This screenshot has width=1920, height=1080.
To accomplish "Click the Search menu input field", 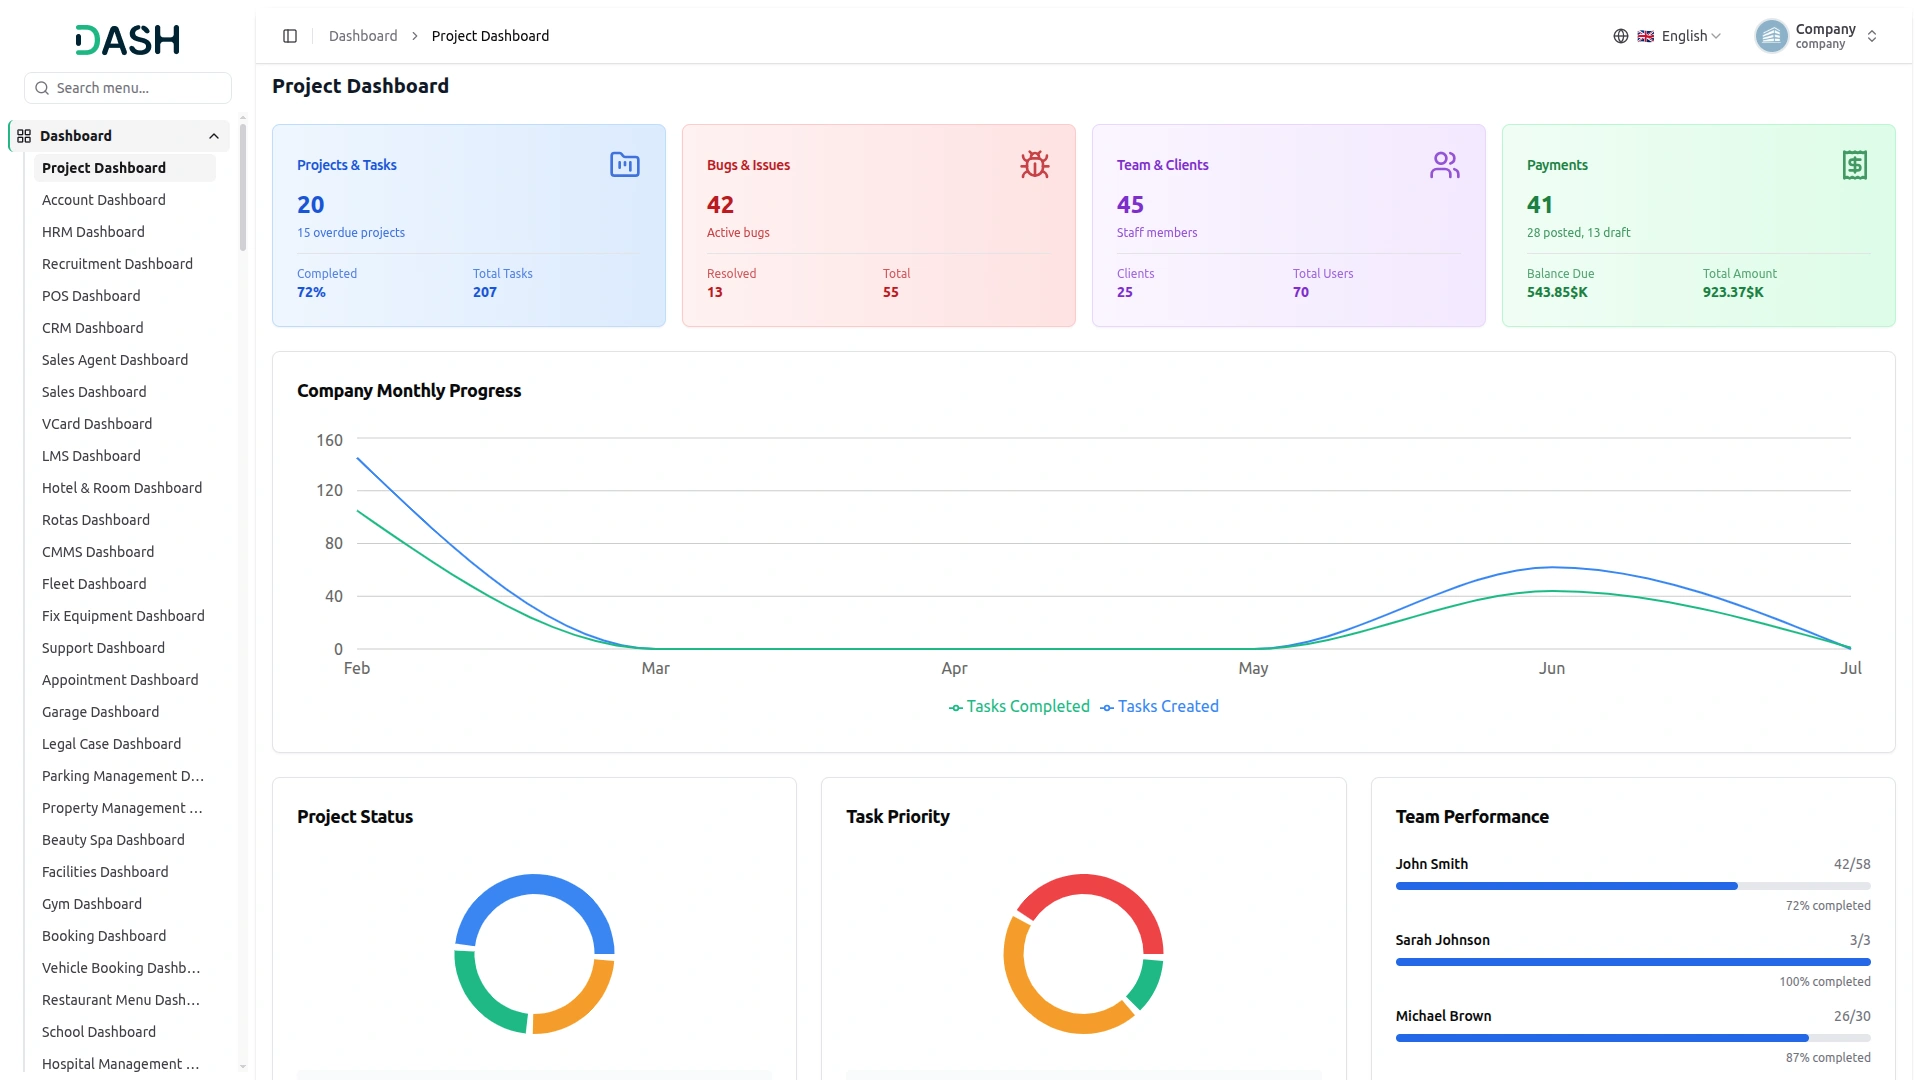I will tap(128, 88).
